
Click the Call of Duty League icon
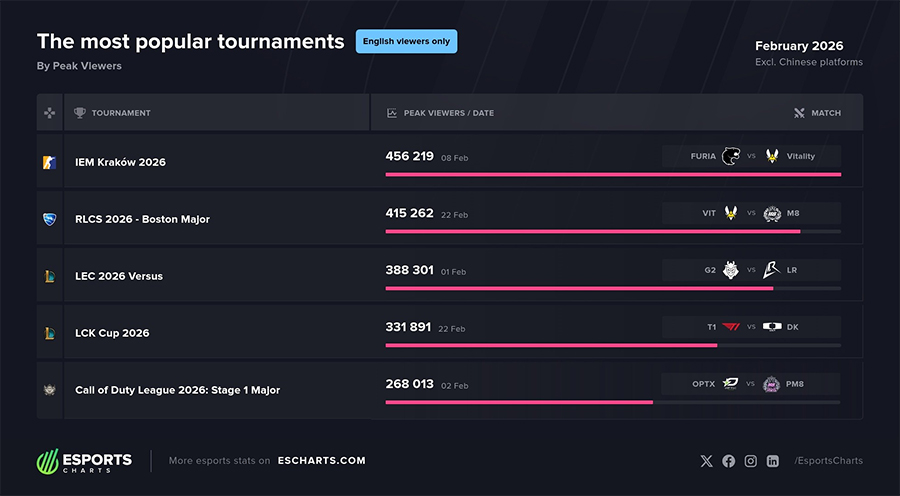coord(50,390)
